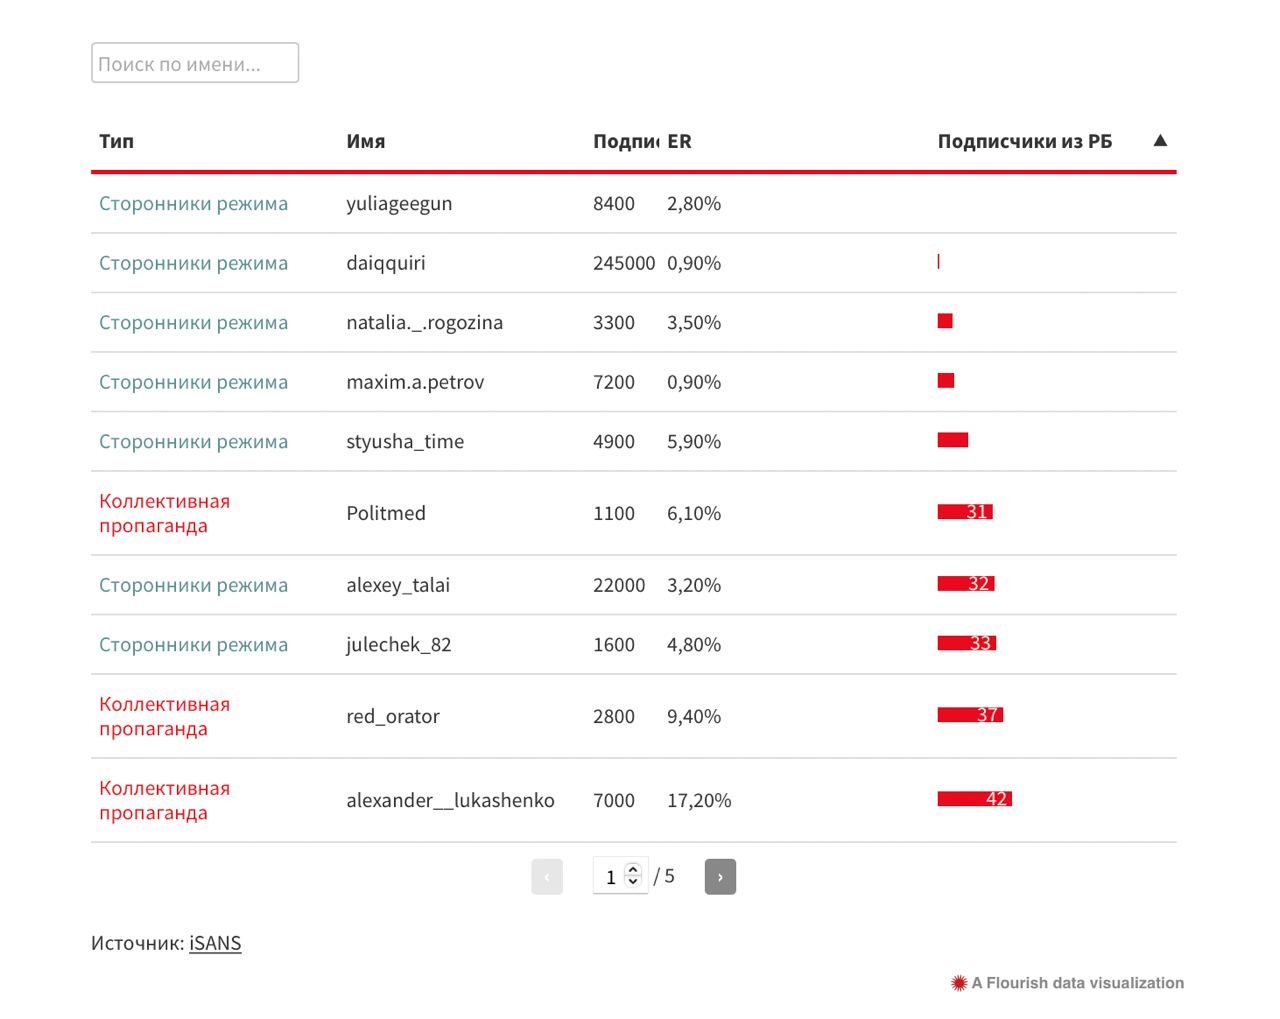Select the alexander__lukashenko name cell
This screenshot has height=1019, width=1280.
(x=450, y=800)
